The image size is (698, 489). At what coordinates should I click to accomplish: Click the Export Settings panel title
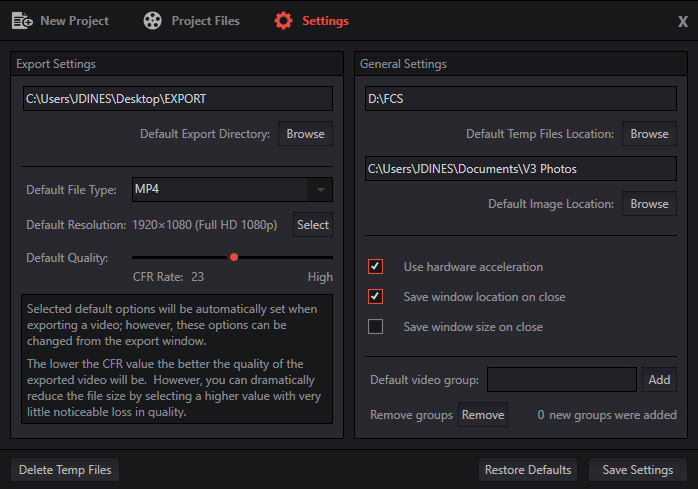(56, 64)
